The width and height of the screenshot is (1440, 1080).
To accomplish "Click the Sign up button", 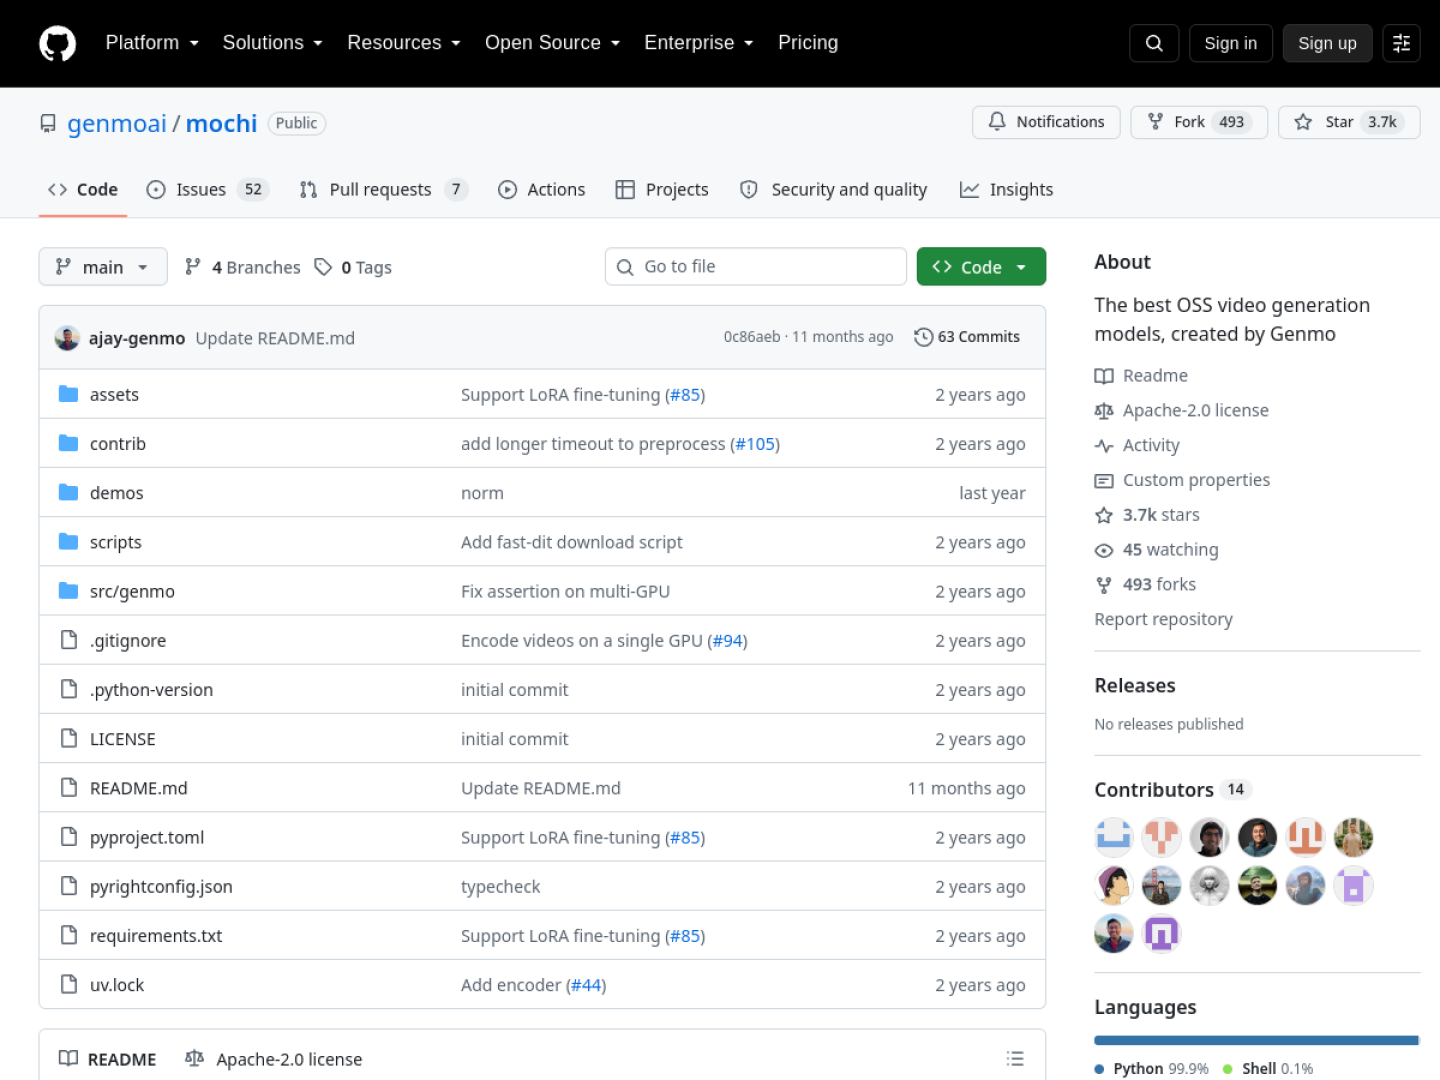I will point(1327,43).
